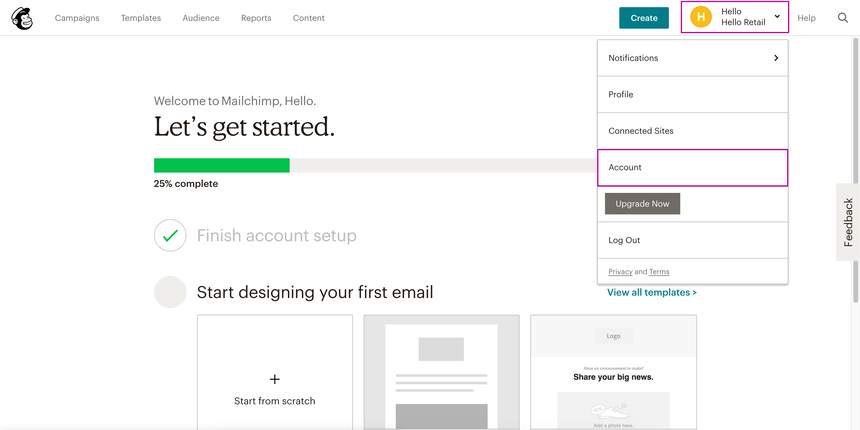This screenshot has height=430, width=860.
Task: Select the Share your big news template
Action: point(613,372)
